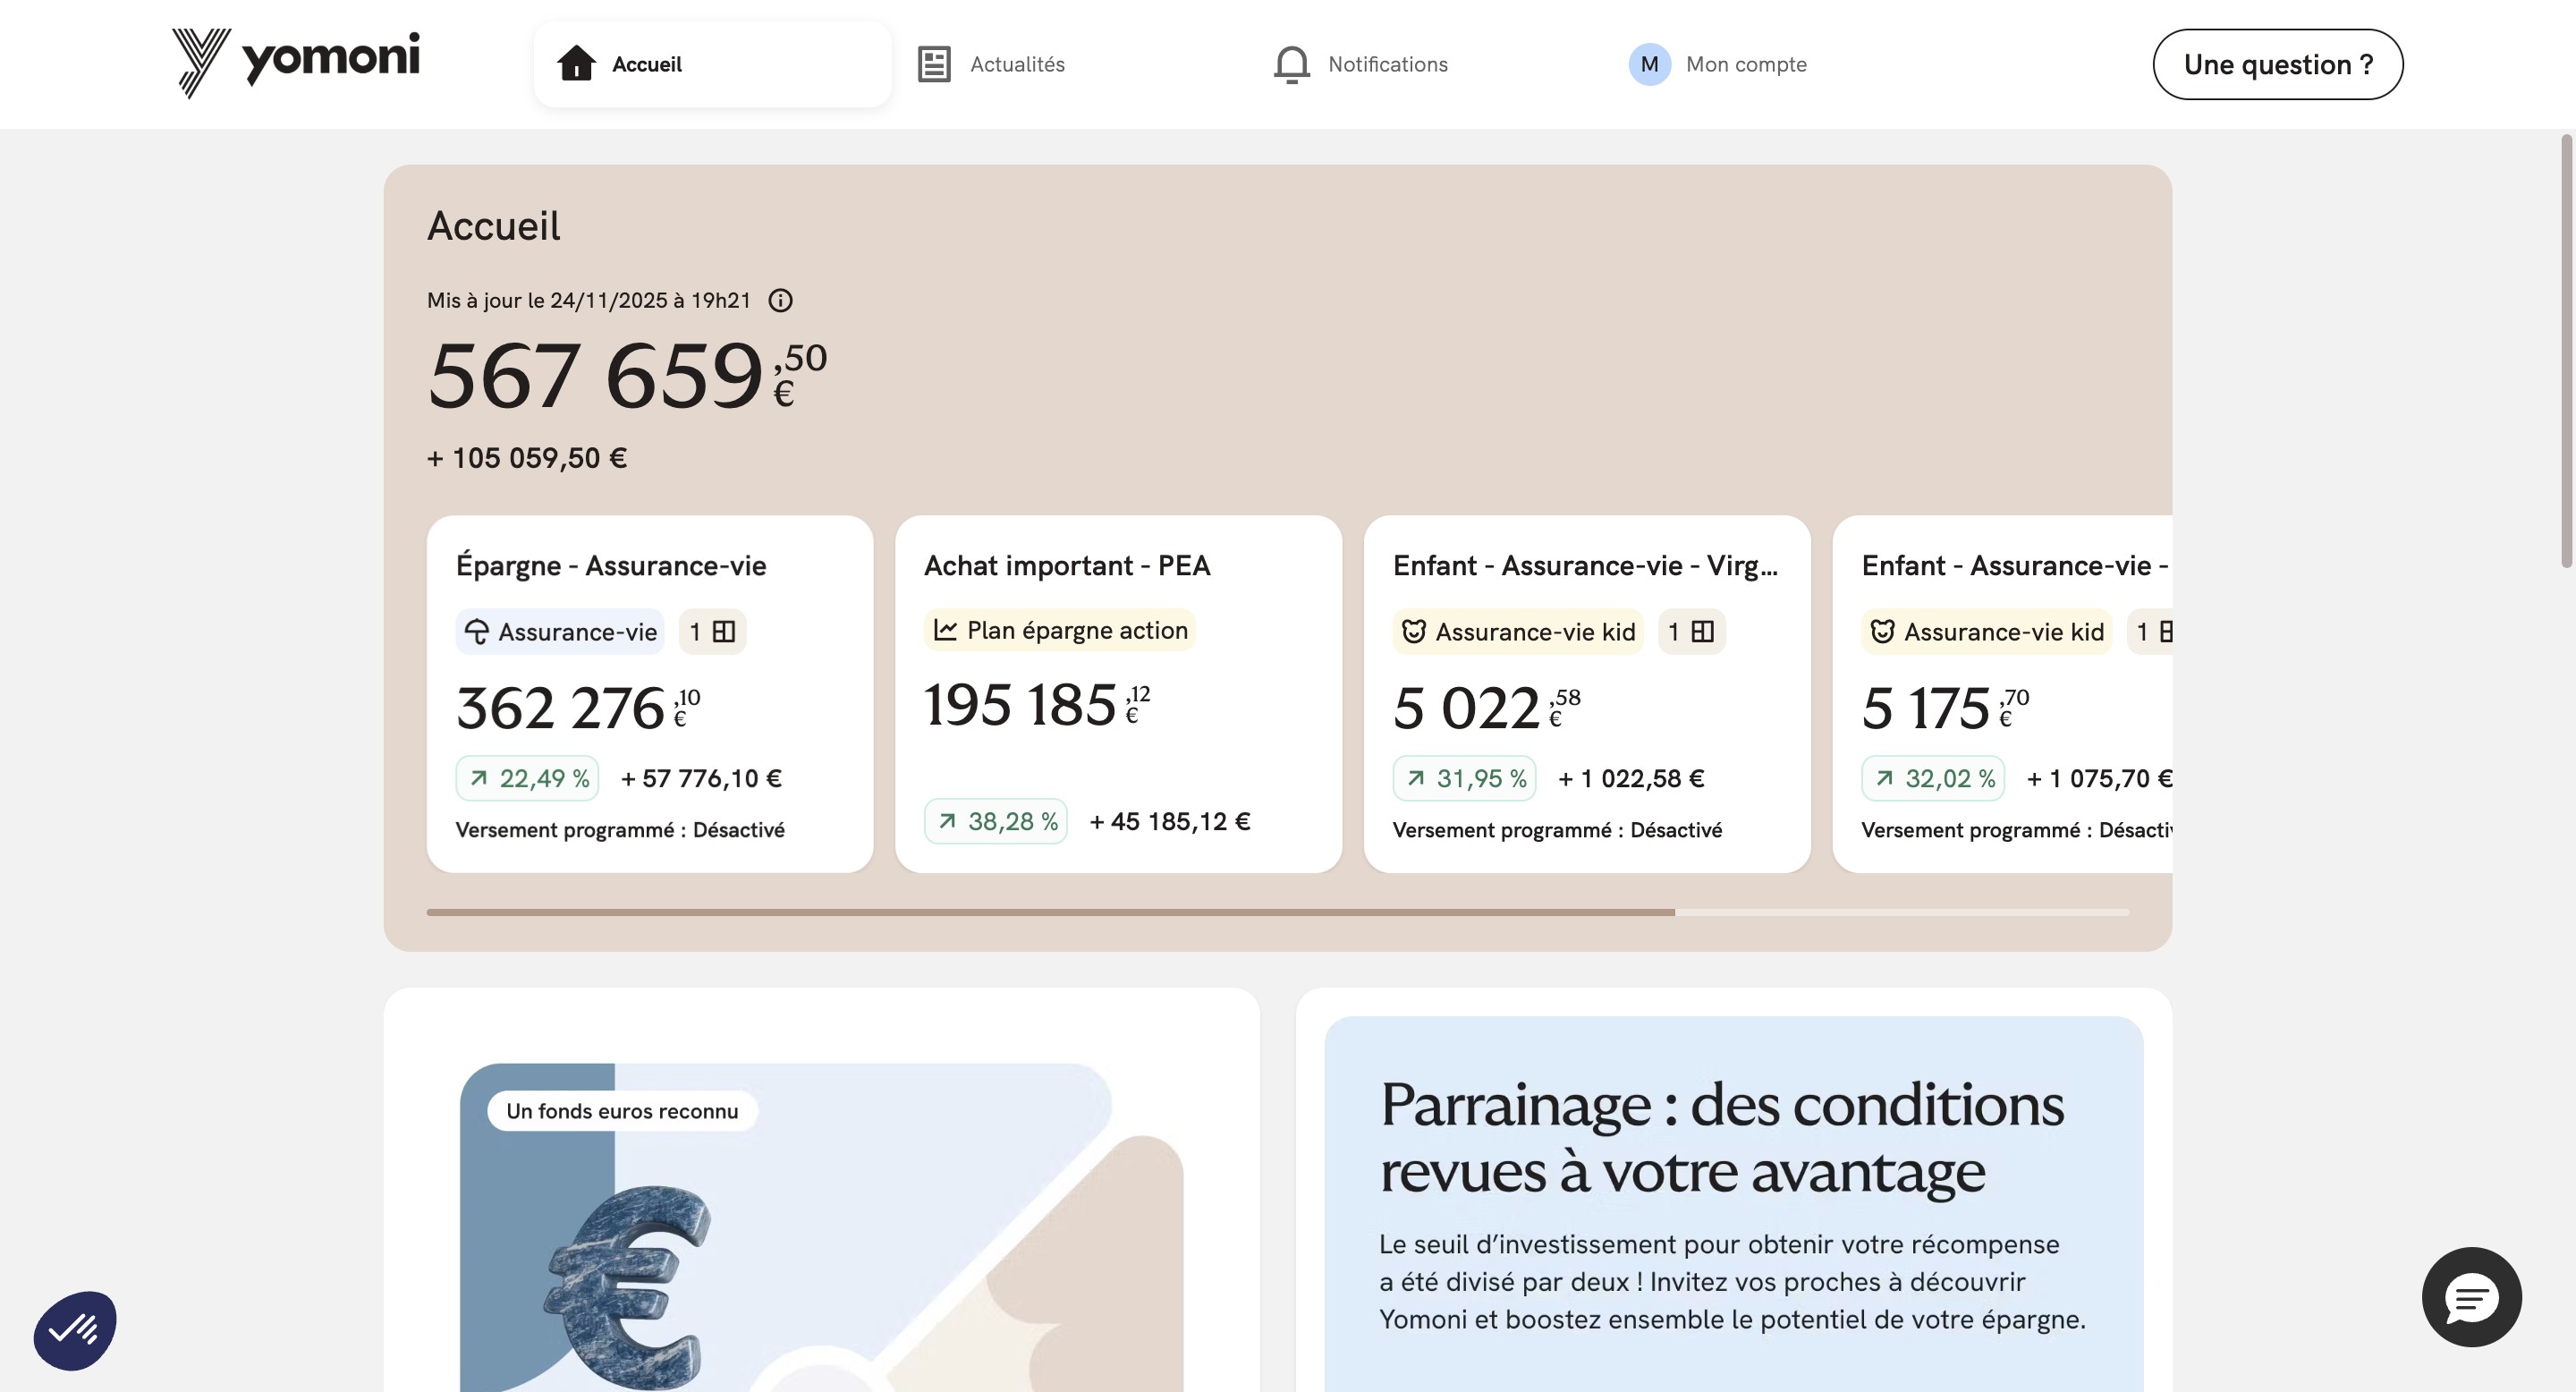Click the Une question ? button
The image size is (2576, 1392).
pyautogui.click(x=2277, y=64)
